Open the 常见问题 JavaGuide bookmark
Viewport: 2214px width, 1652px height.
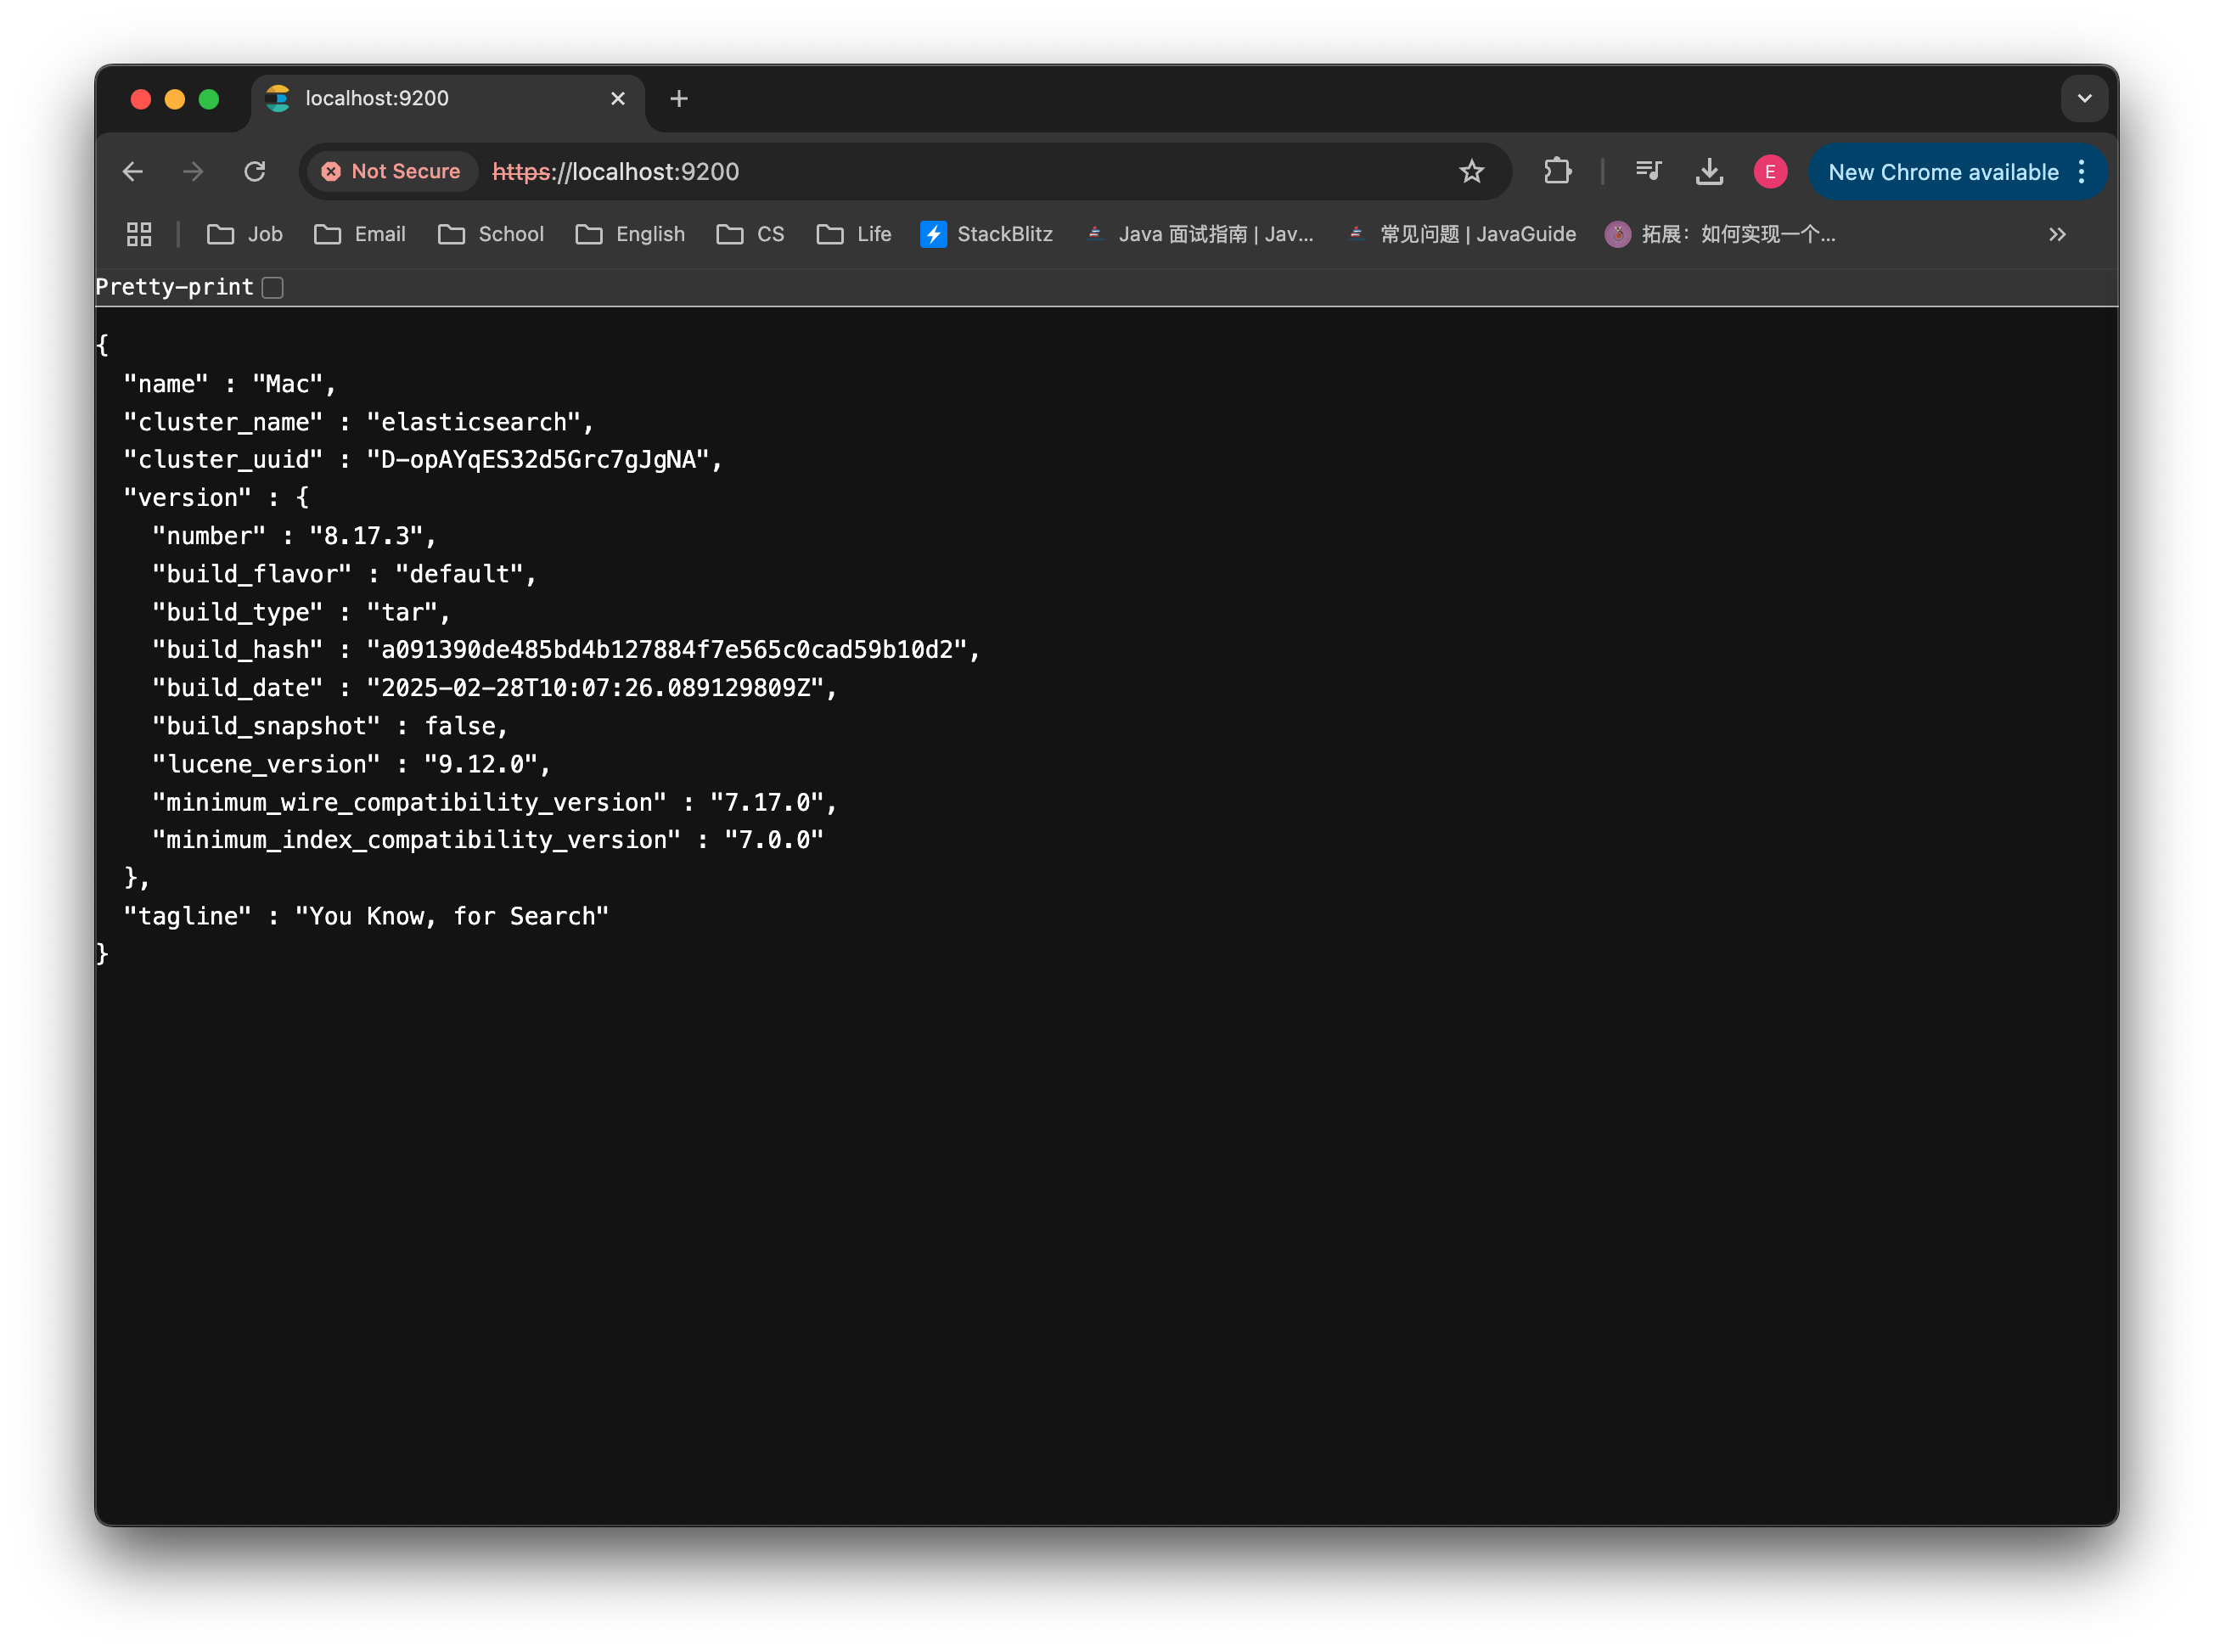pos(1460,234)
